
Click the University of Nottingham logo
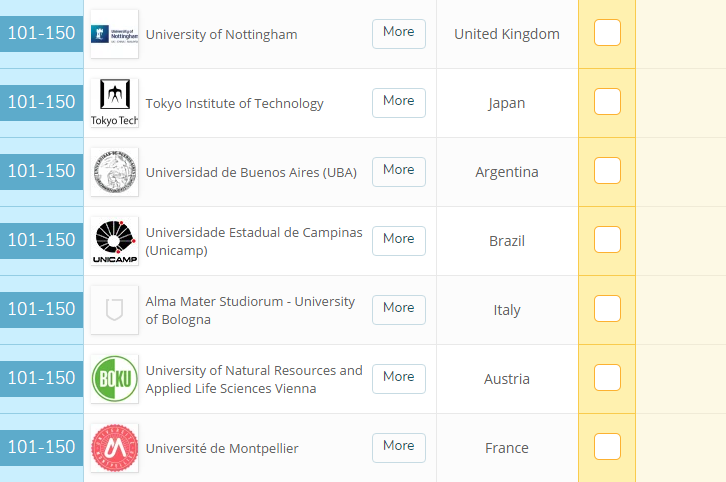[114, 34]
